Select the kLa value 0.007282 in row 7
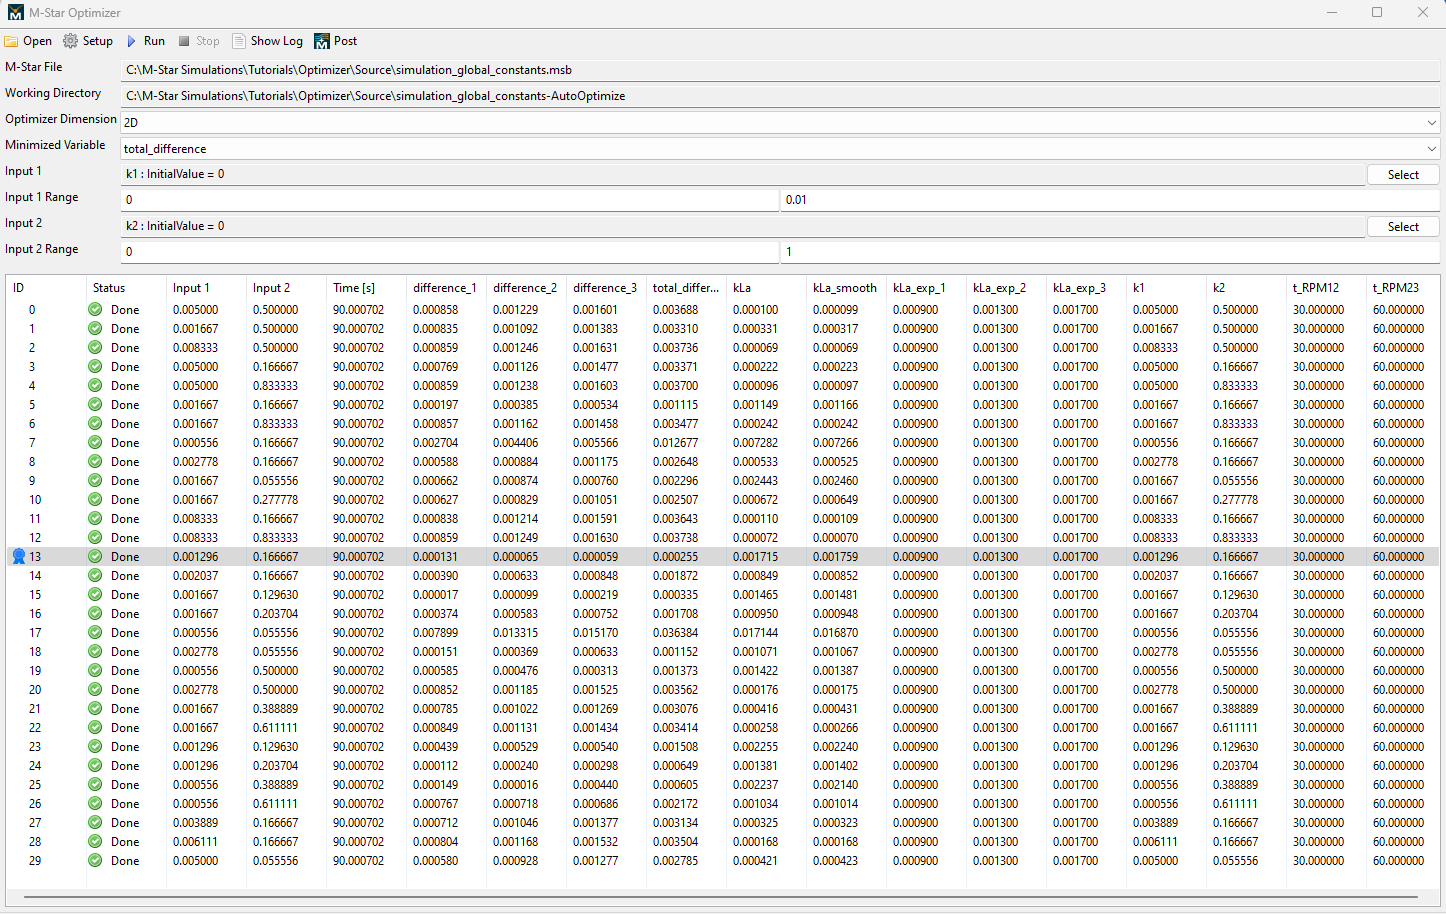 755,443
